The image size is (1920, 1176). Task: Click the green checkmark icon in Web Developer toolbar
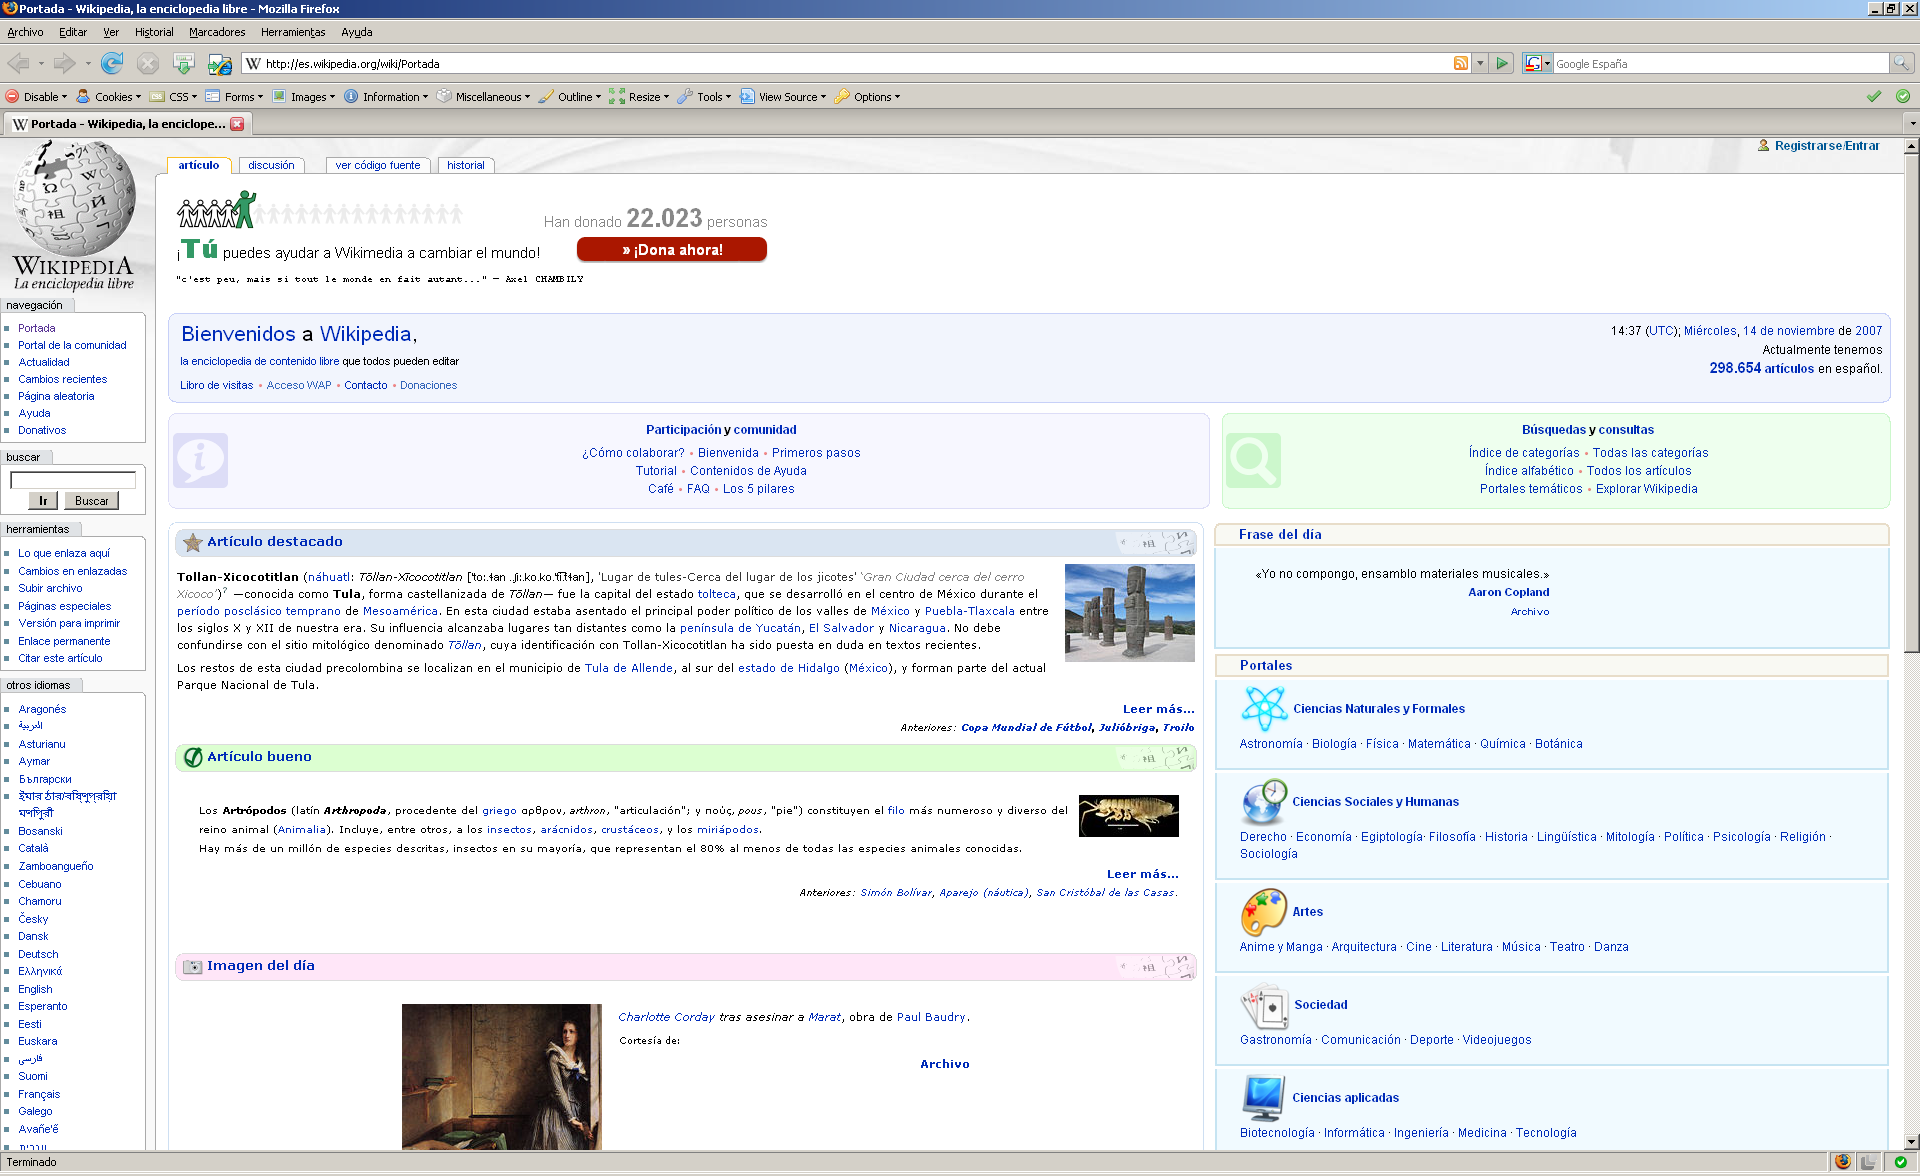(1874, 97)
